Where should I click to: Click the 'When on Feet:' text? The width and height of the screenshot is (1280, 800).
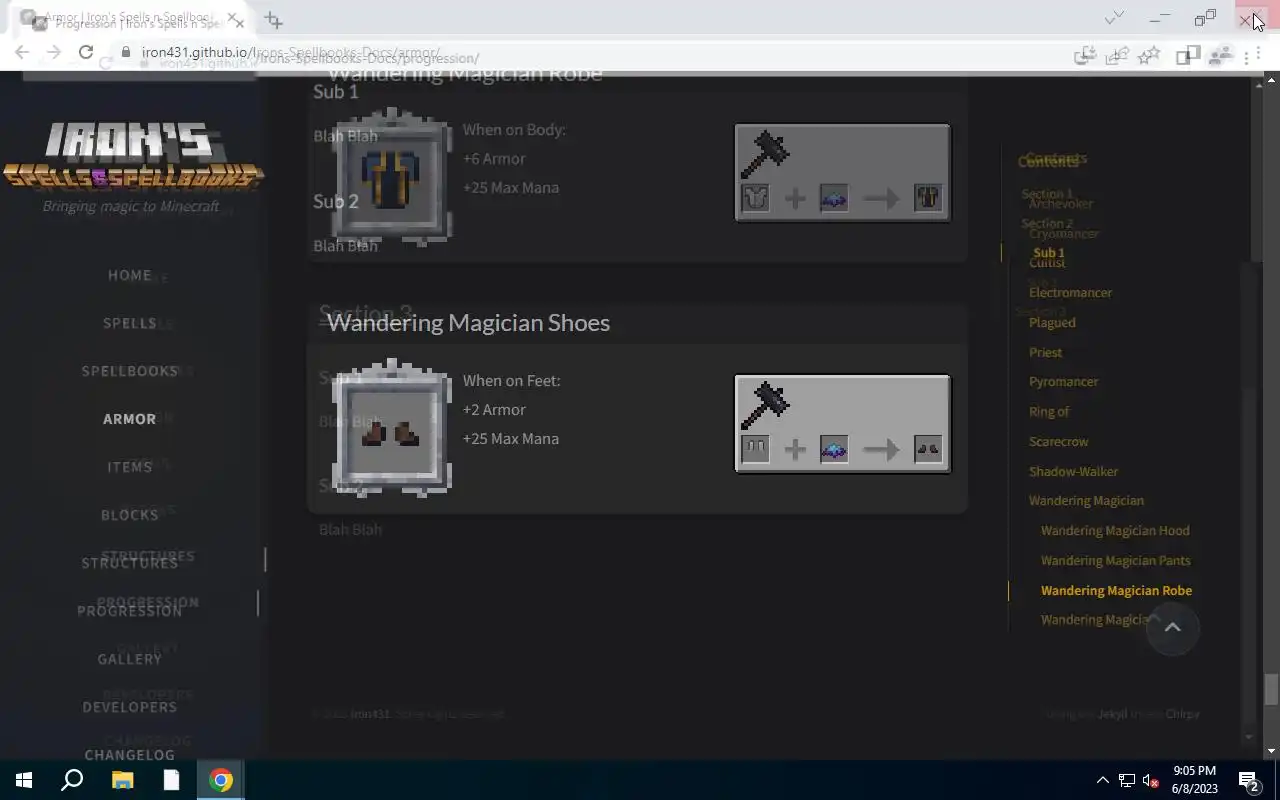click(511, 381)
